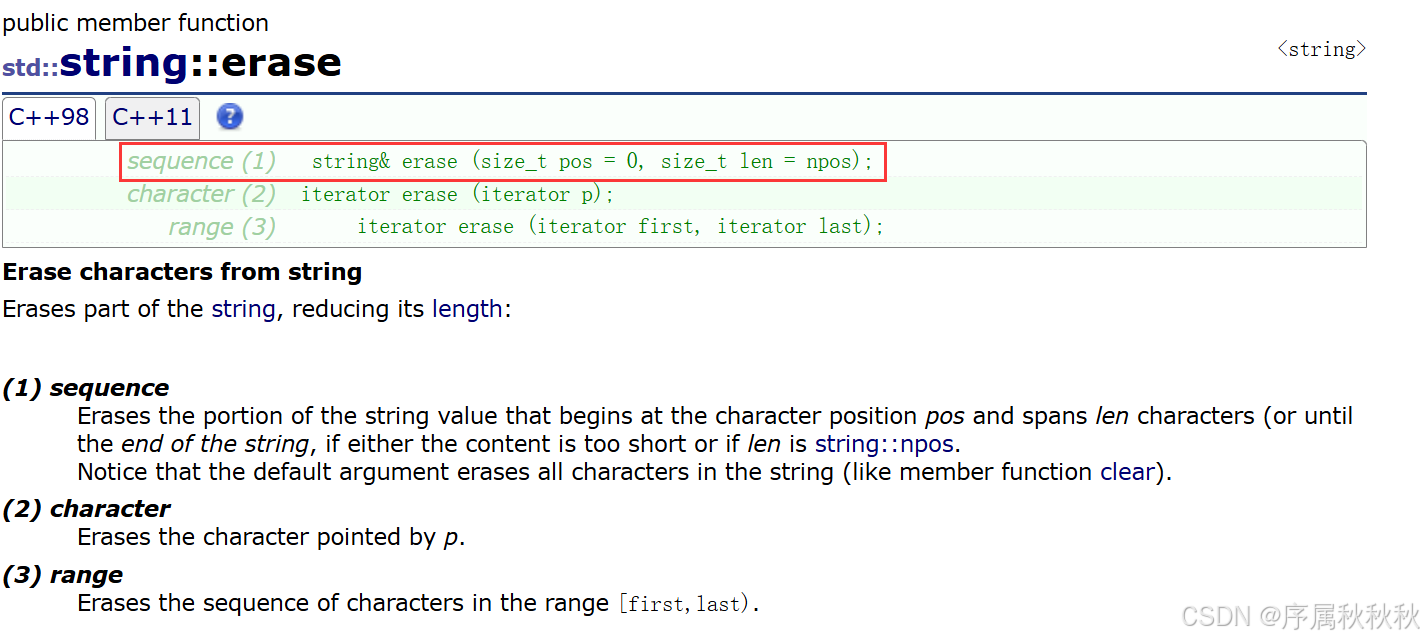Switch to the C++98 tab
This screenshot has height=642, width=1424.
click(x=49, y=117)
